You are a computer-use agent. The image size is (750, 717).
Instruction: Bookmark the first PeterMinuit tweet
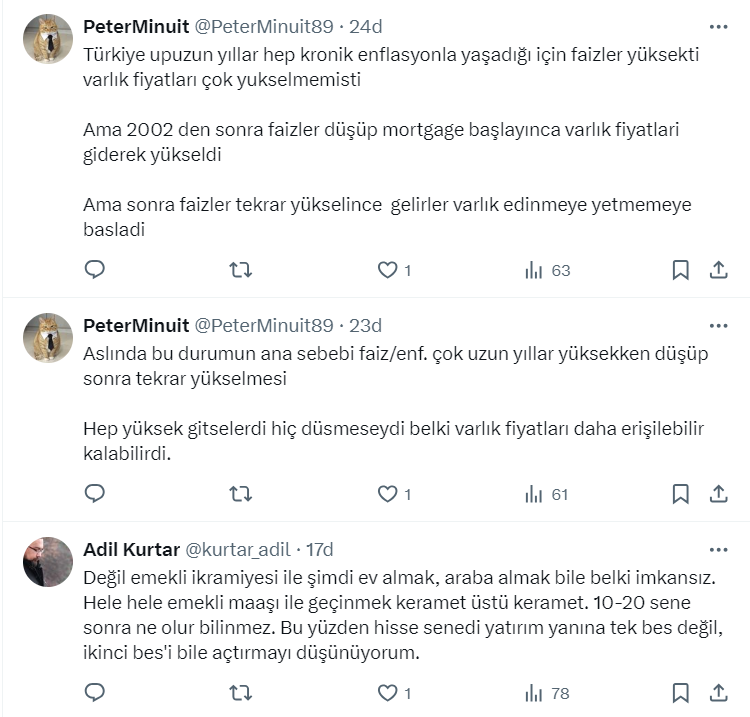680,270
